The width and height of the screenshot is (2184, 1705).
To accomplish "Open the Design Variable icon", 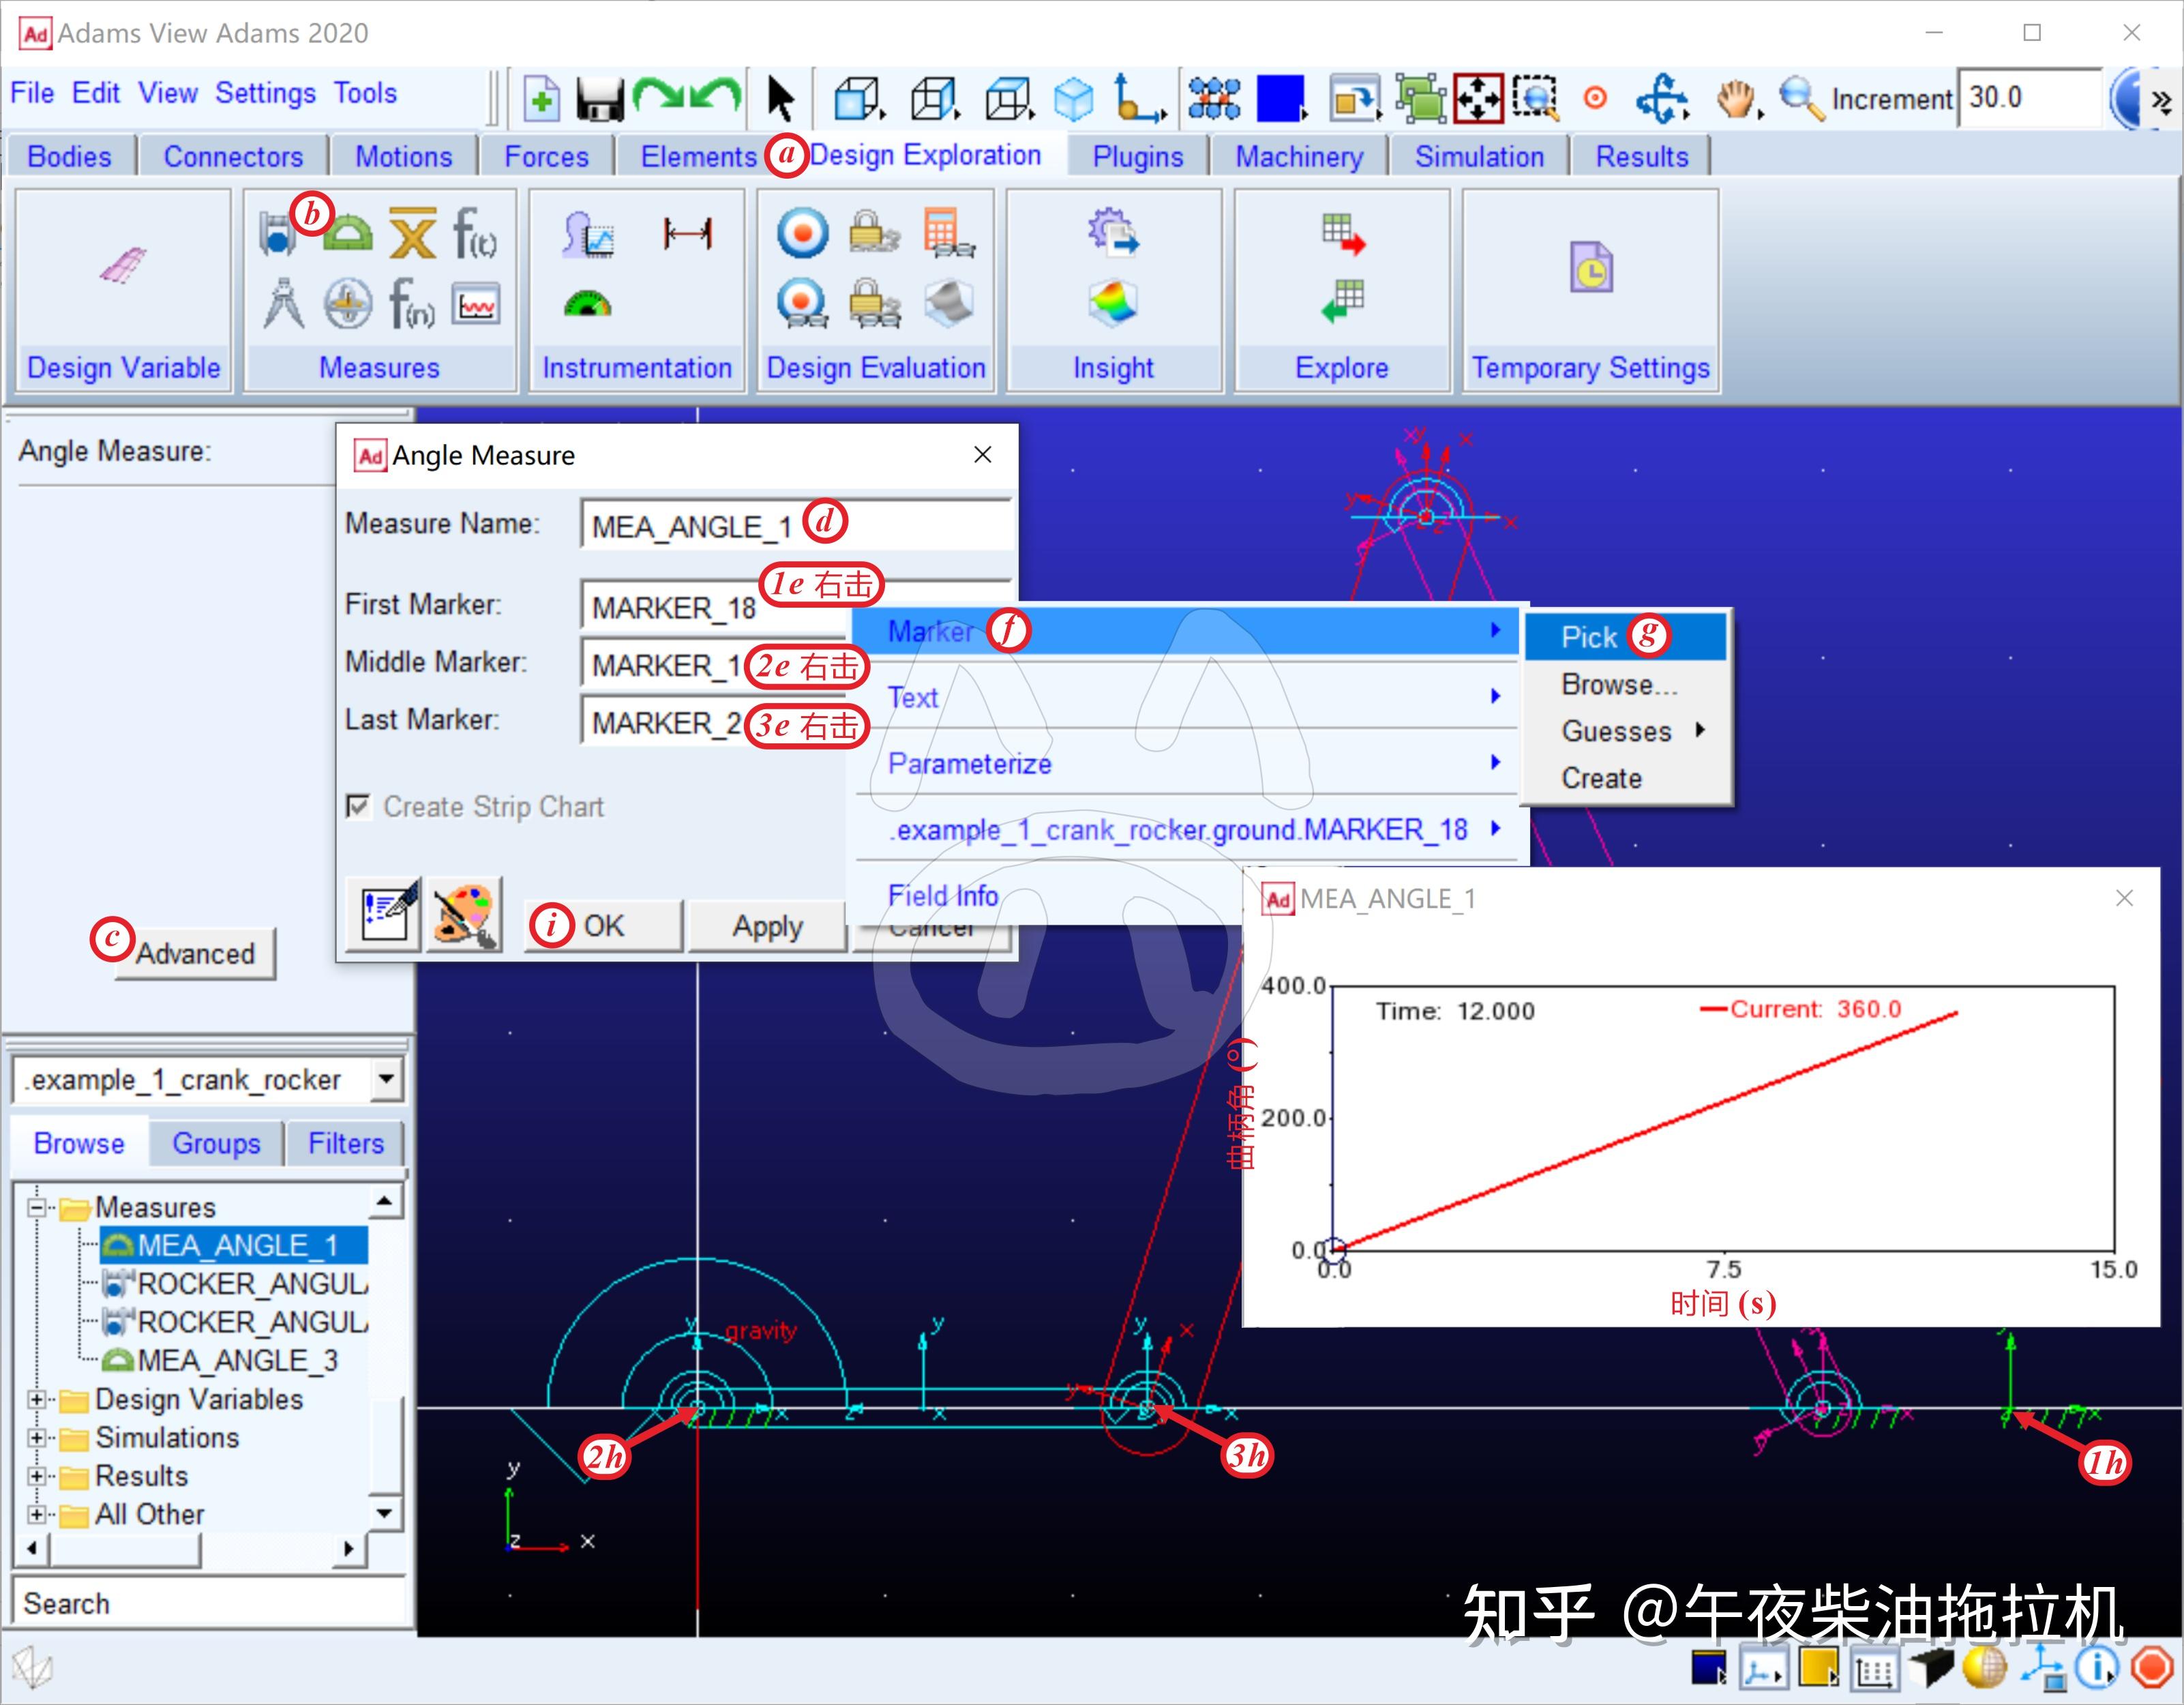I will (x=124, y=266).
